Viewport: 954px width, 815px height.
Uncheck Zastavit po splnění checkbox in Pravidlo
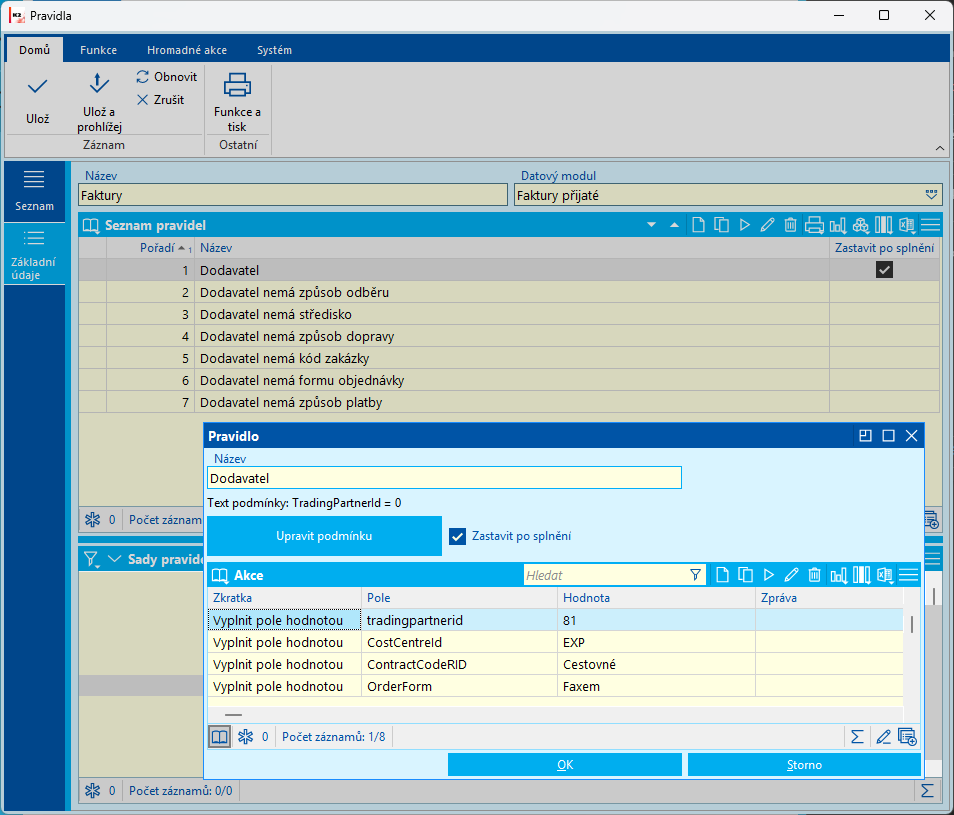(457, 536)
